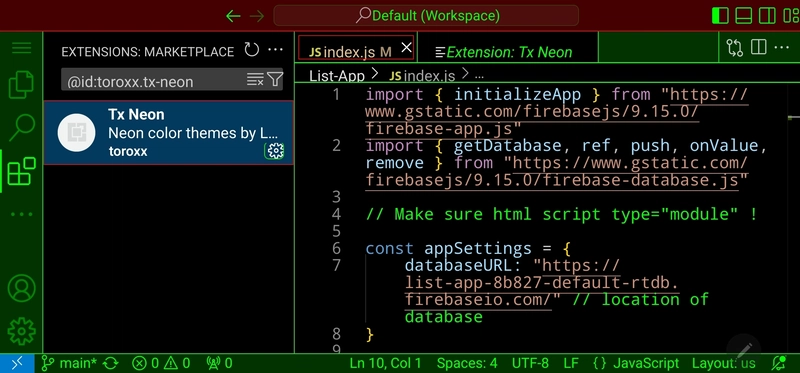The height and width of the screenshot is (373, 800).
Task: Open notifications bell in status bar
Action: click(779, 363)
